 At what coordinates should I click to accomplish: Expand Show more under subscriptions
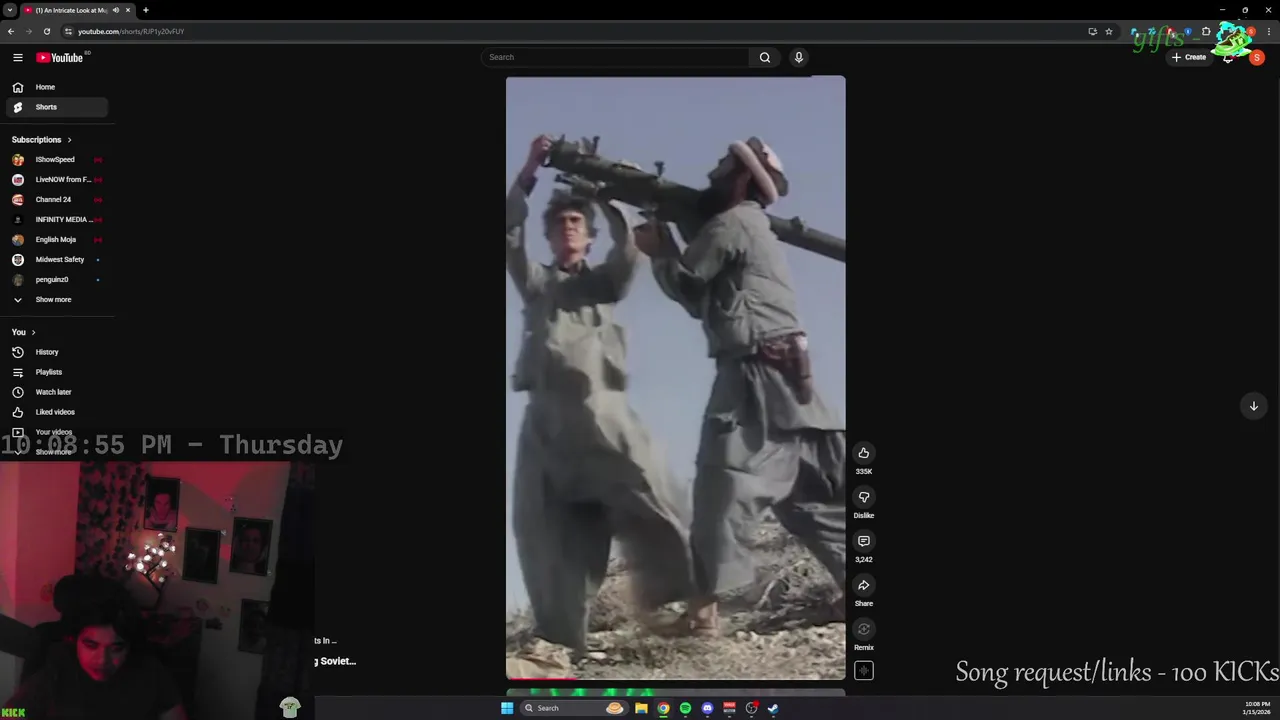point(57,300)
